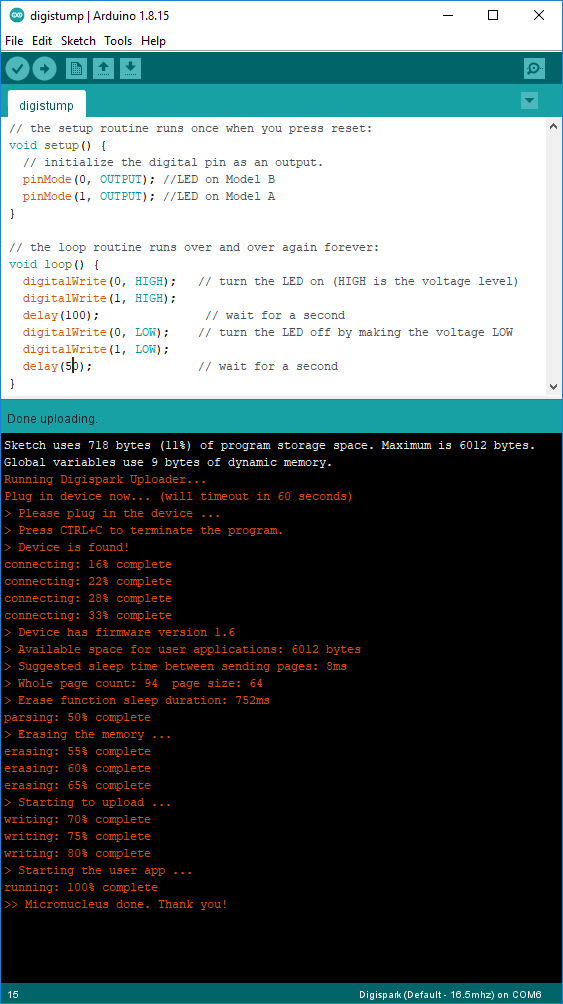Screen dimensions: 563x1004
Task: Open the Tools menu
Action: point(118,41)
